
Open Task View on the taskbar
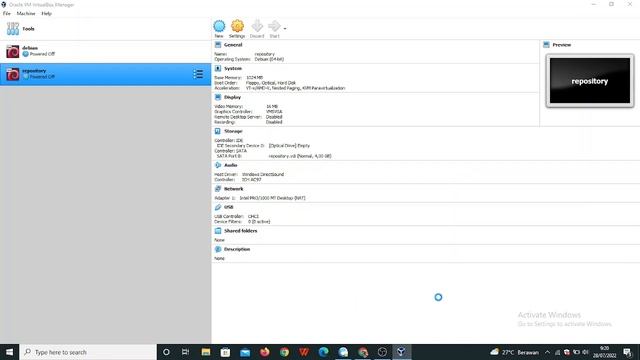coord(185,352)
